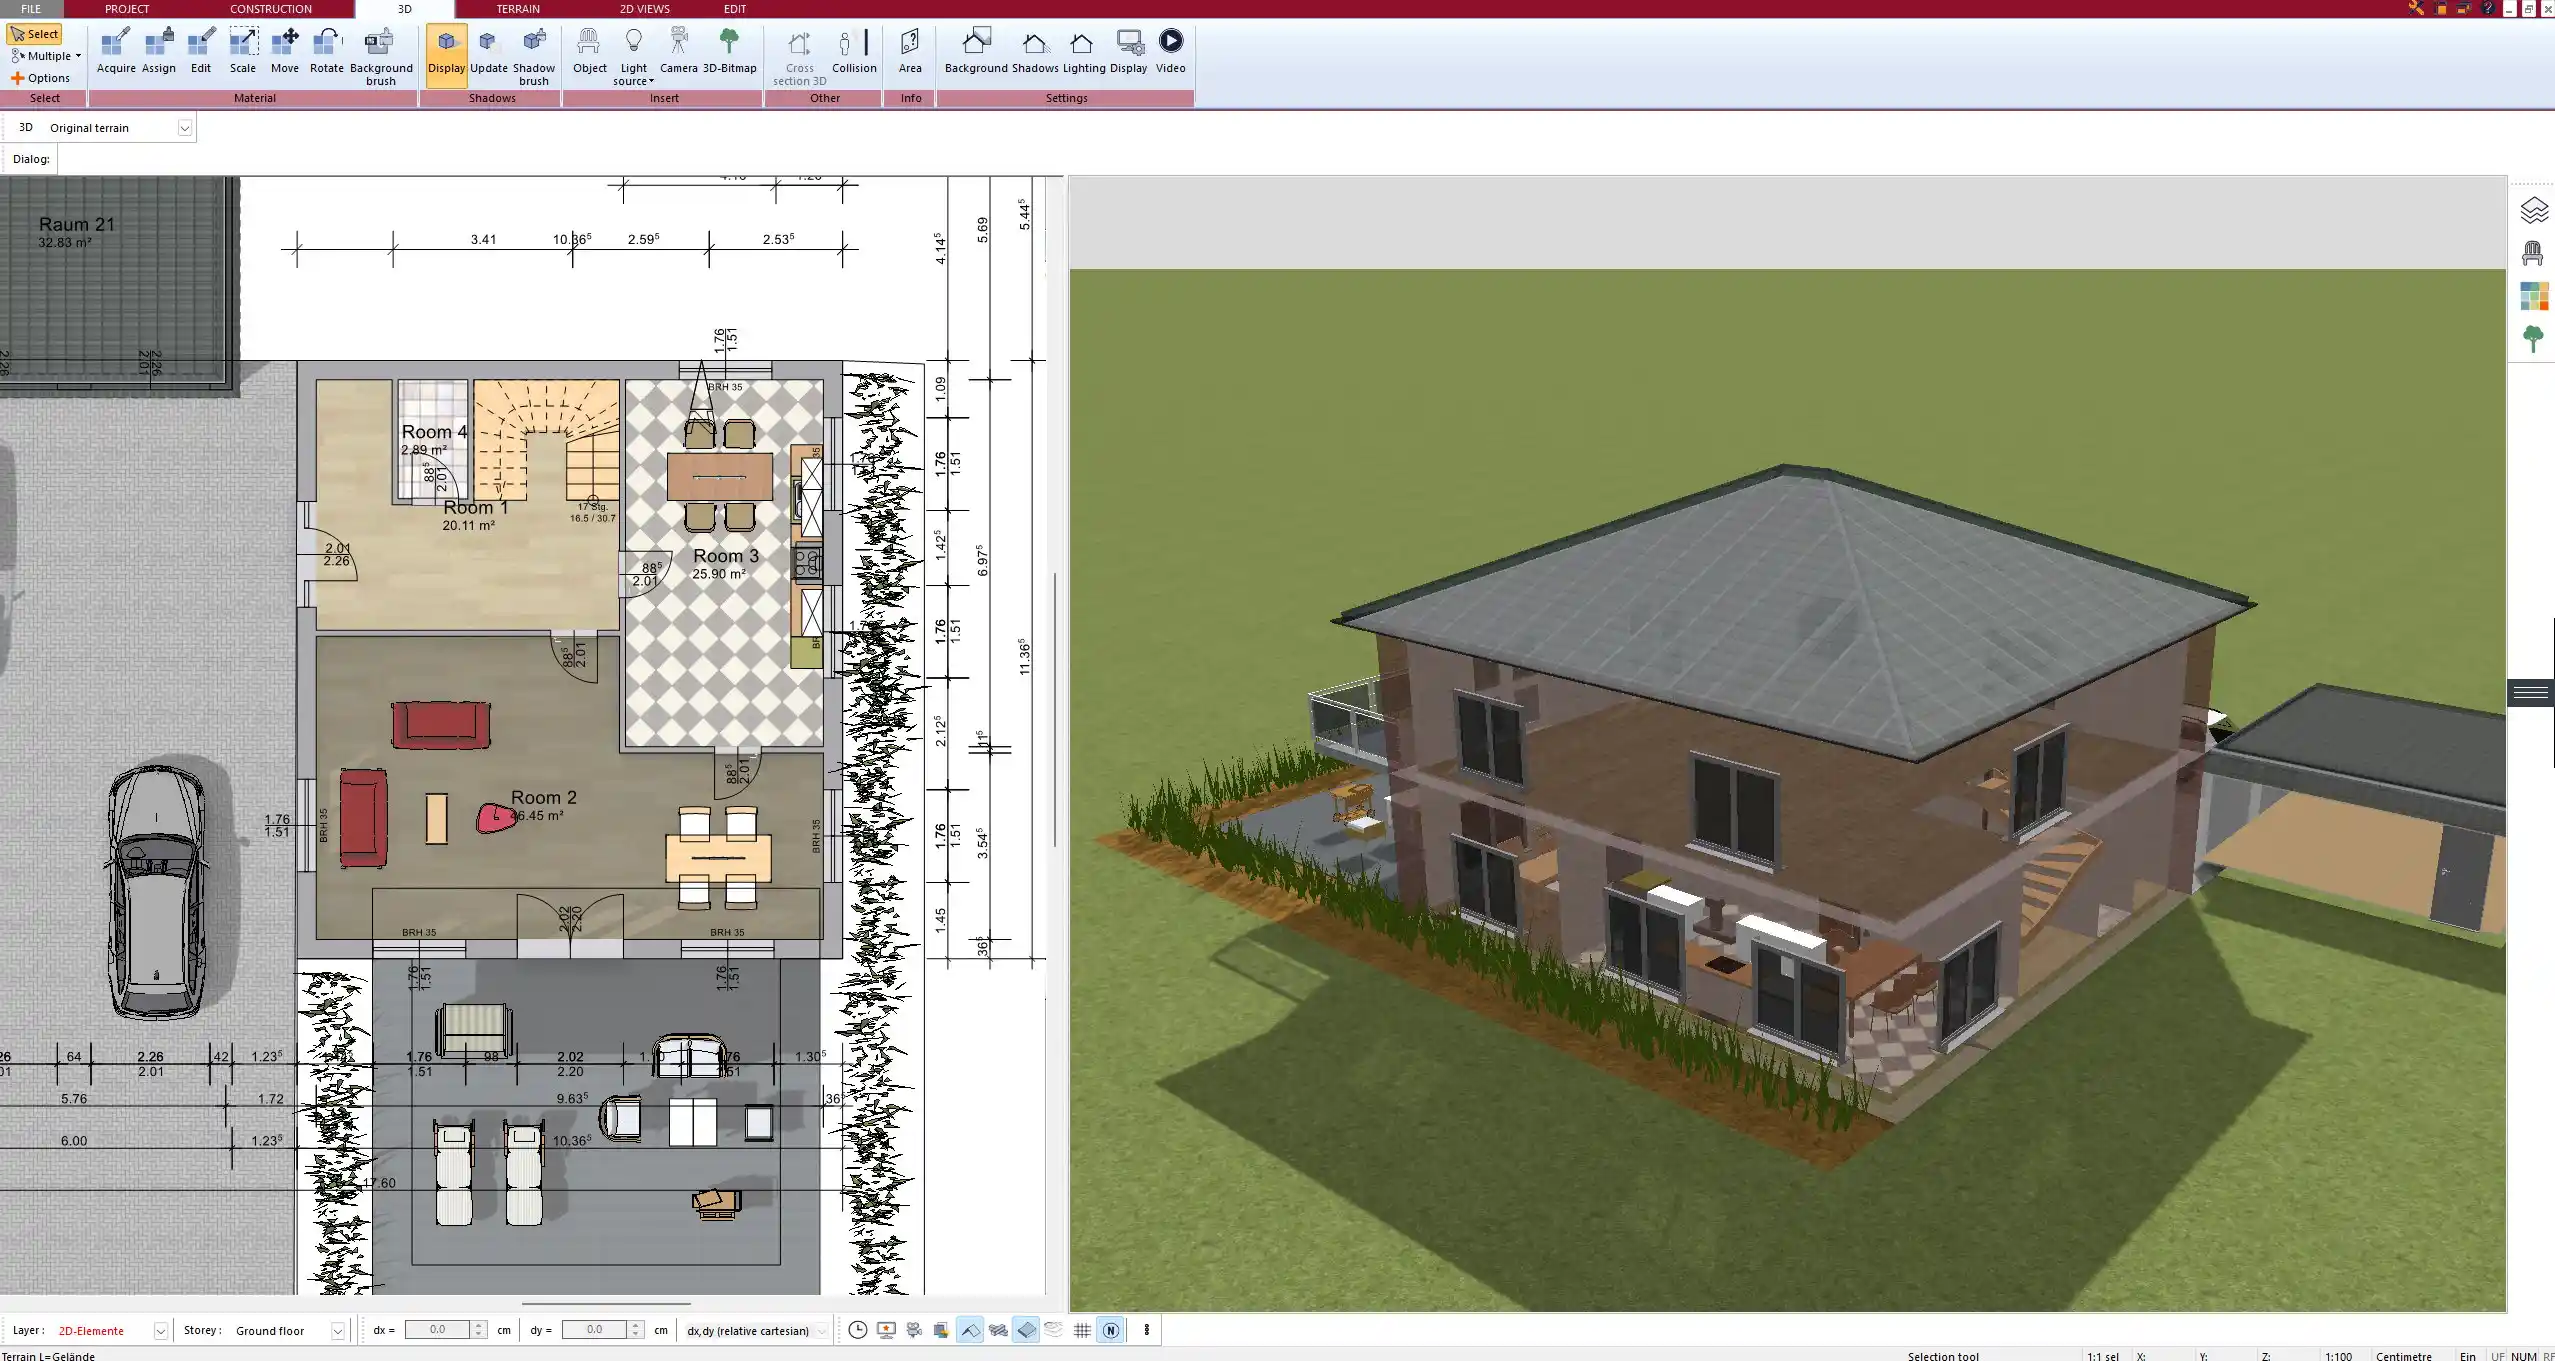
Task: Choose the Scale material tool
Action: pos(243,52)
